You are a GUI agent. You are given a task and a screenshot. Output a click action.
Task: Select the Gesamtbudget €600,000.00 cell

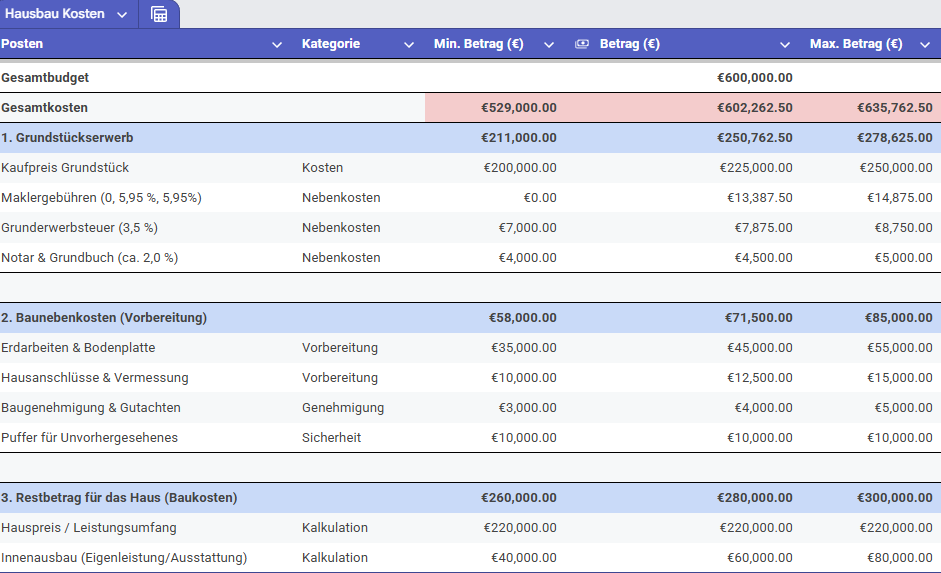click(754, 77)
